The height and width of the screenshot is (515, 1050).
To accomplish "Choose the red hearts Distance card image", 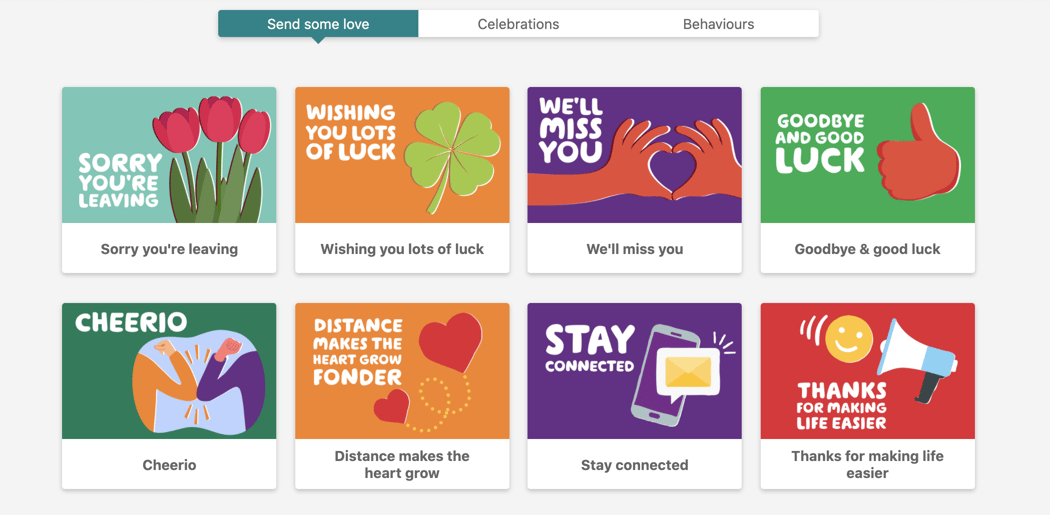I will [x=402, y=371].
